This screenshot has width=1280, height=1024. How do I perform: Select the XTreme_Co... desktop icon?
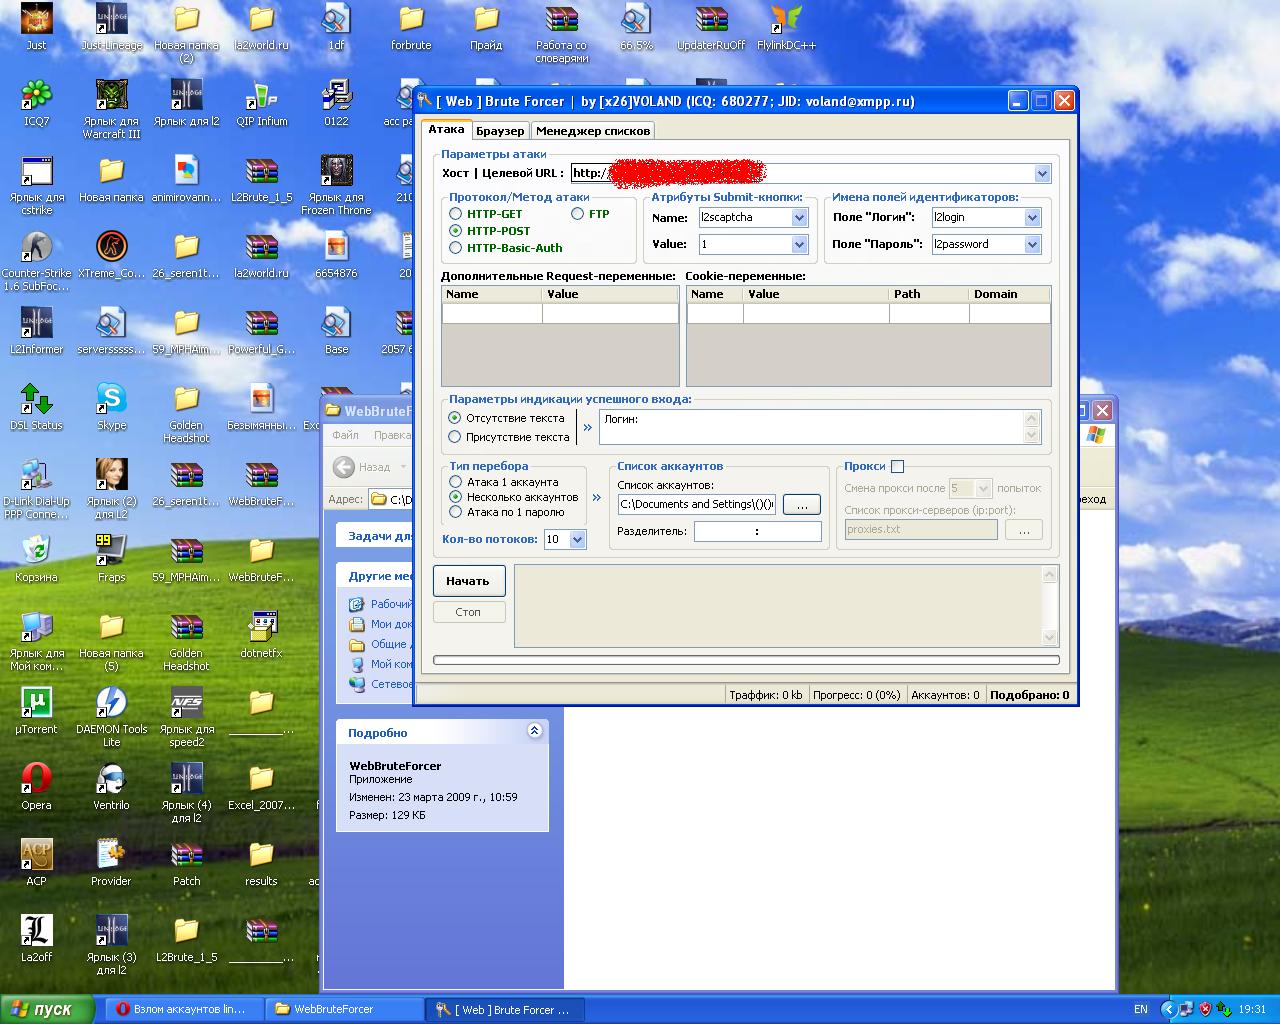[111, 255]
